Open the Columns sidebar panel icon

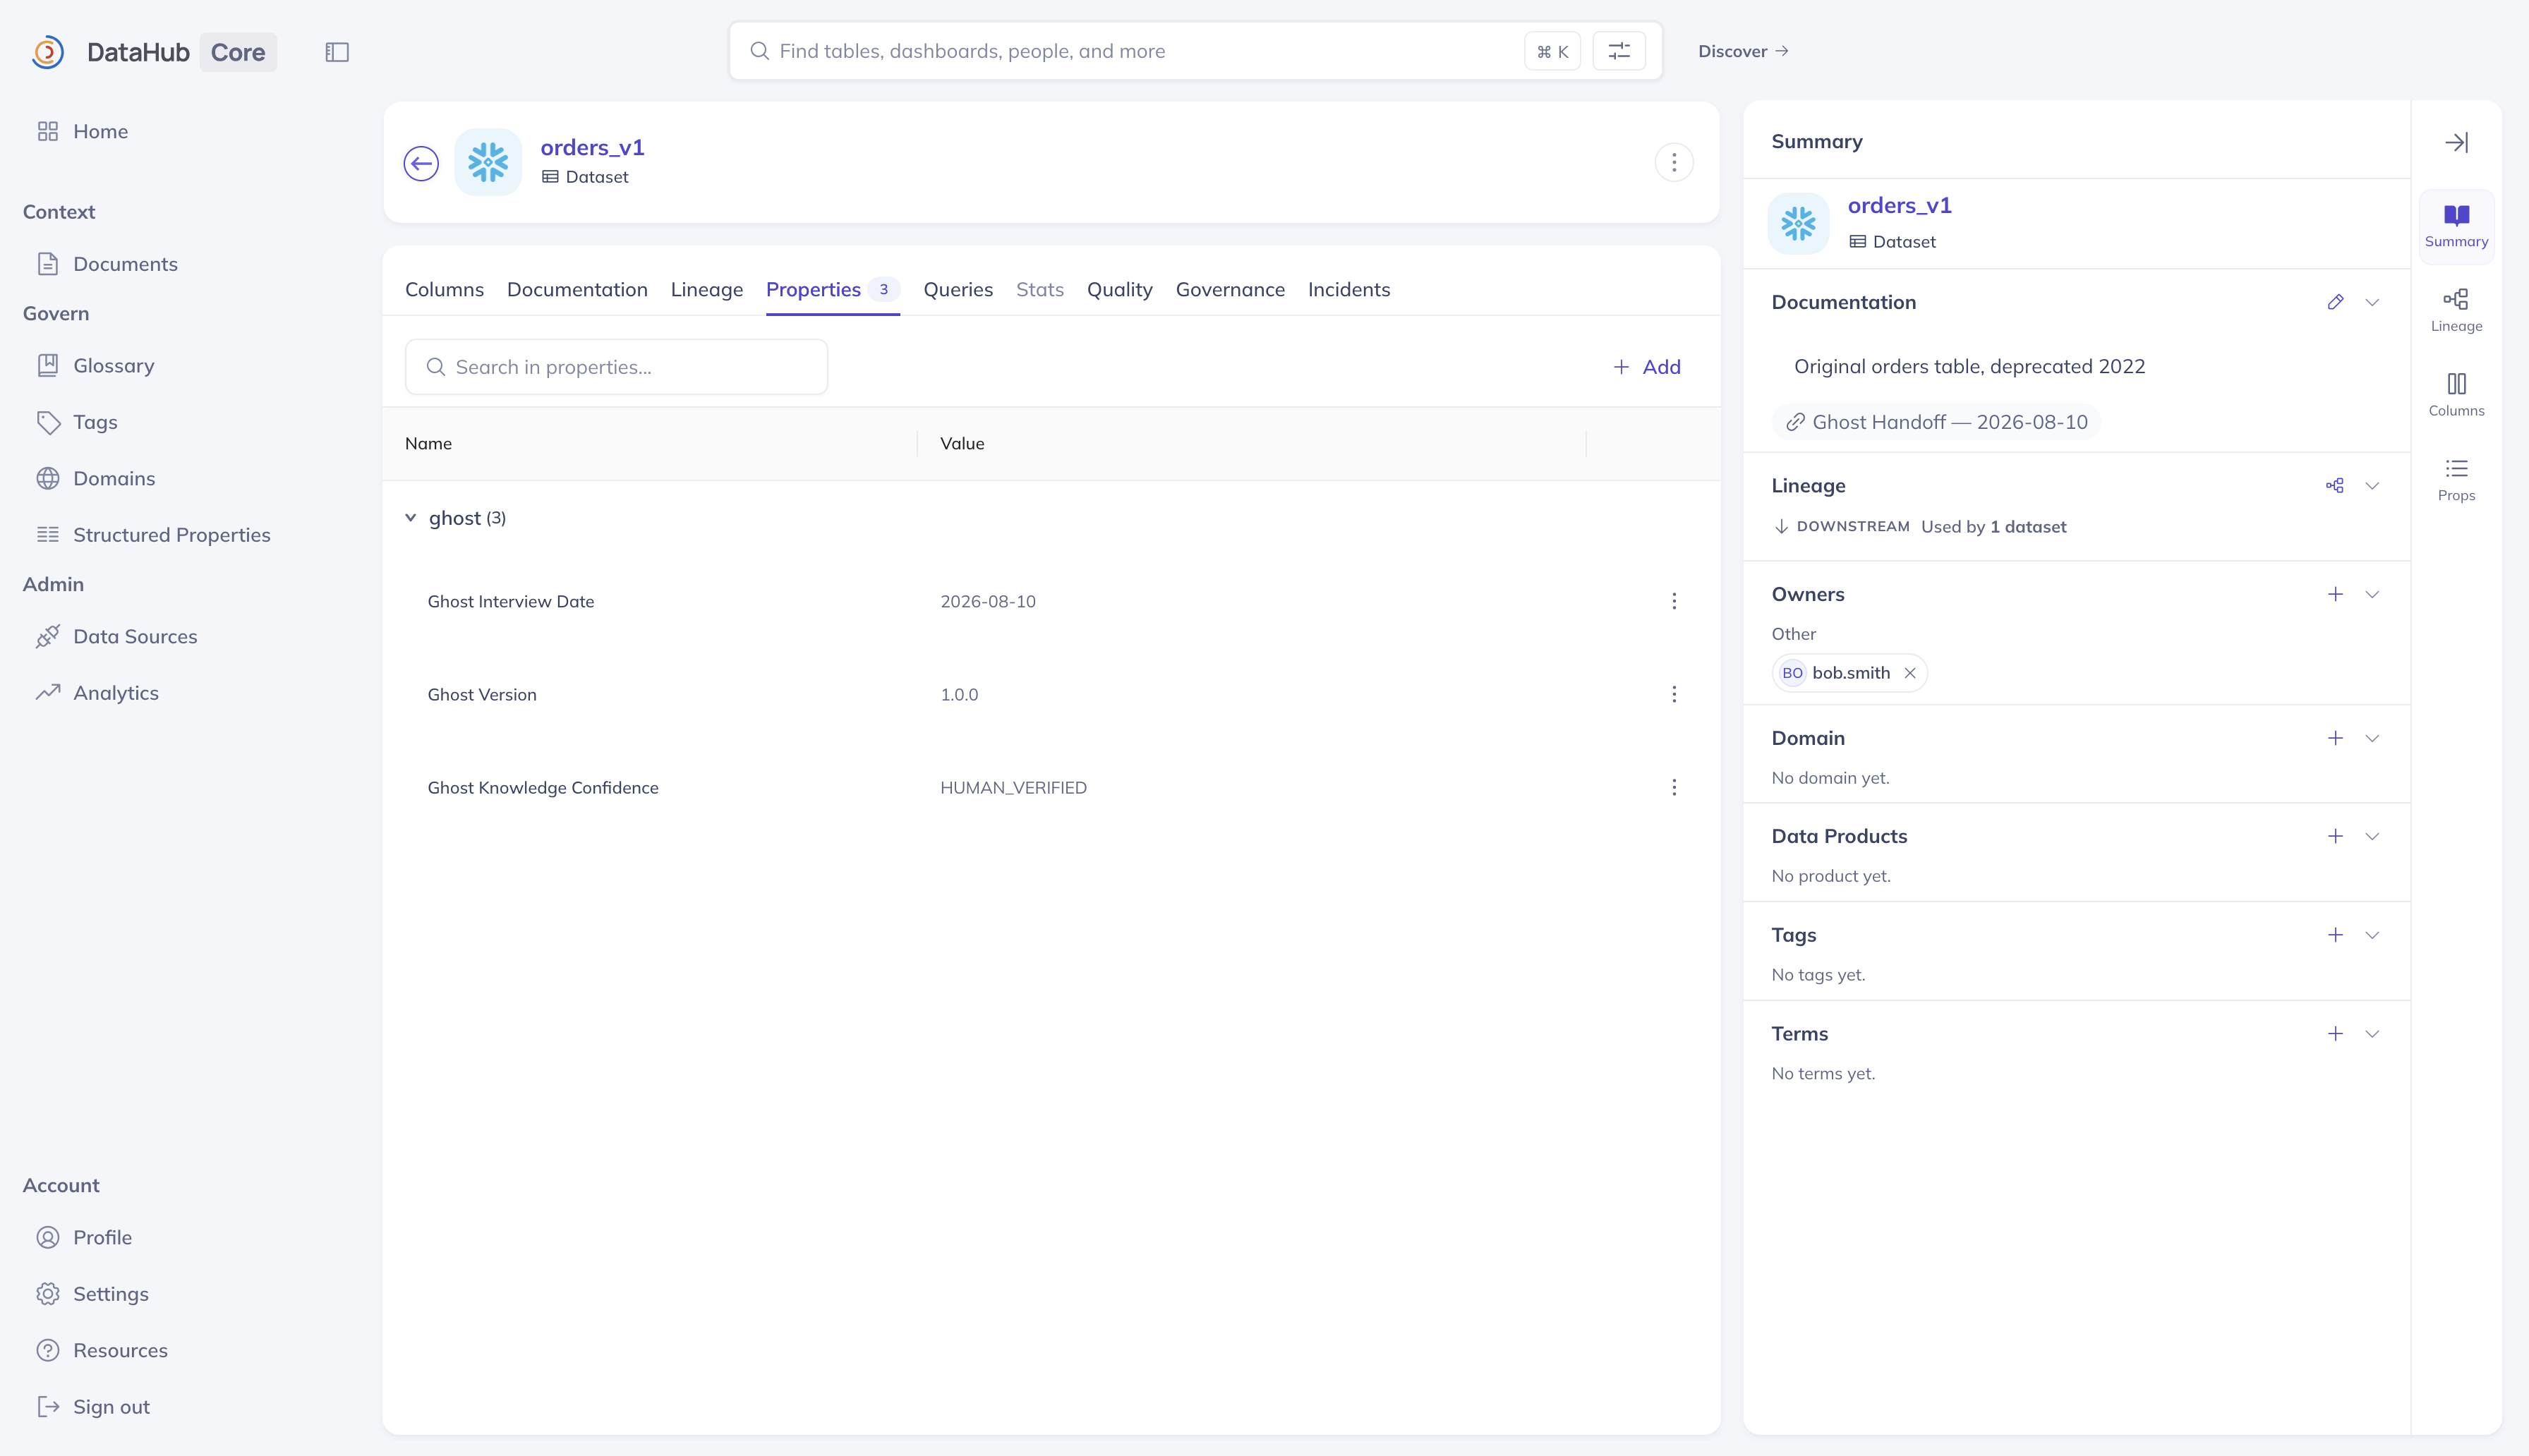coord(2456,395)
